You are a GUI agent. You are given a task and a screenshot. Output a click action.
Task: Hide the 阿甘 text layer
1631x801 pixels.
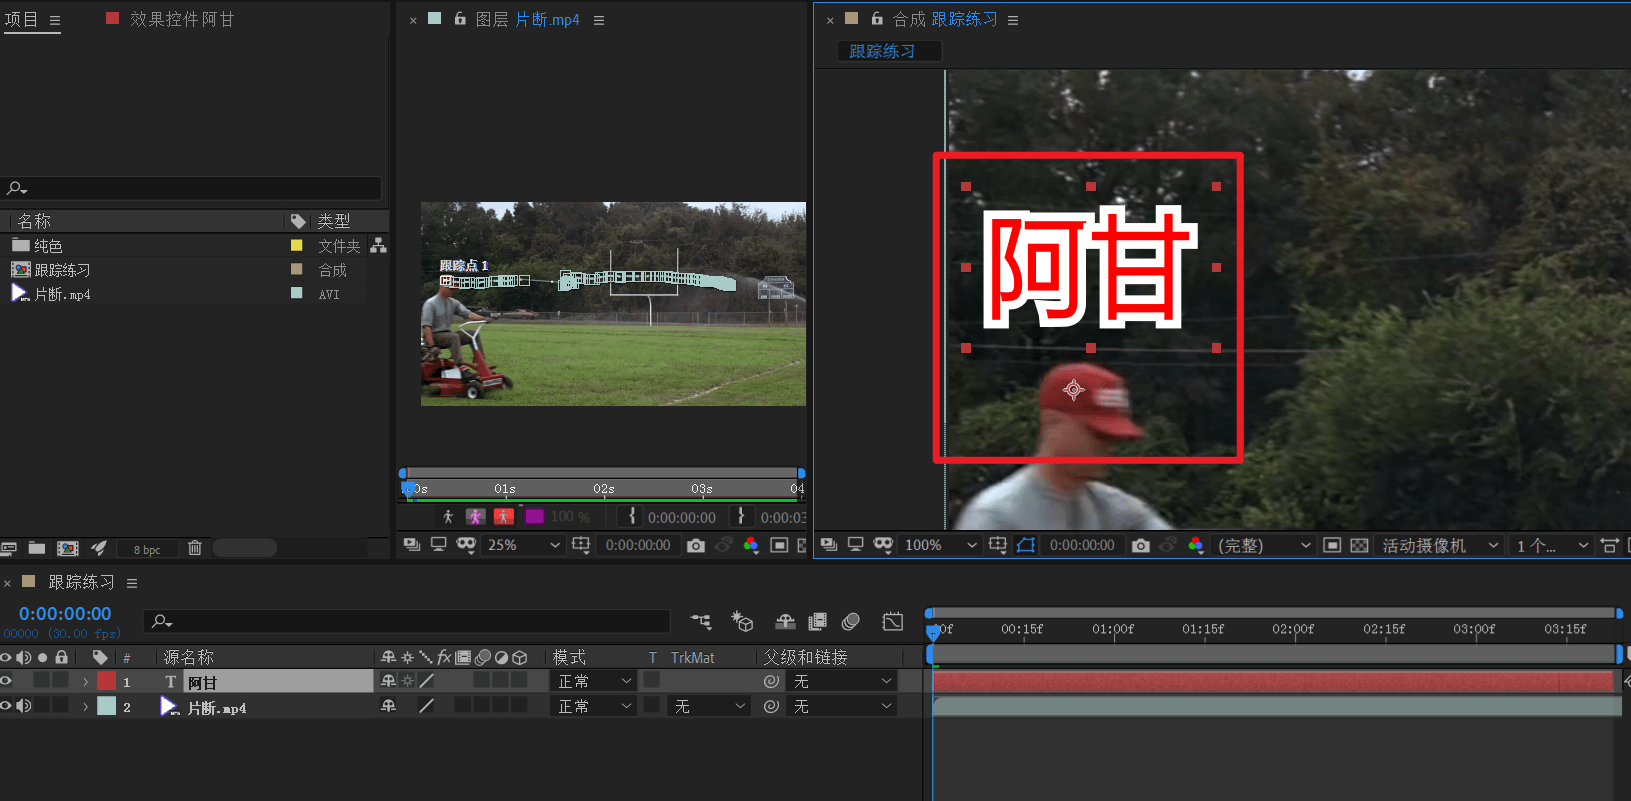(6, 681)
